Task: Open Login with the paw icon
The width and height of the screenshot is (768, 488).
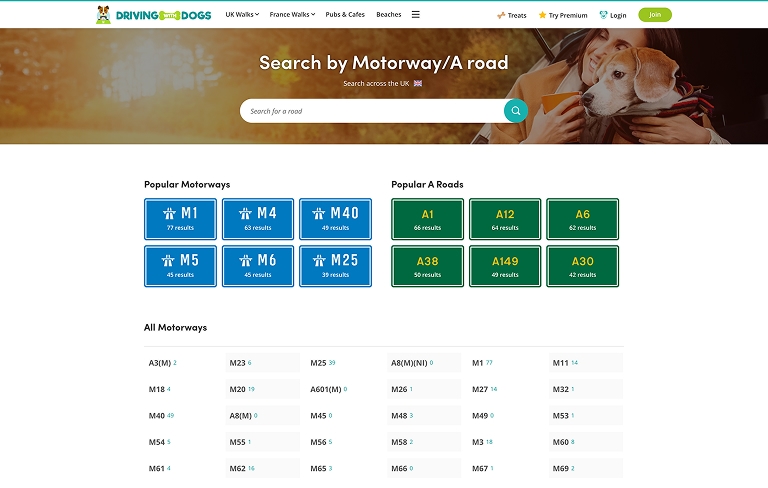Action: [613, 15]
